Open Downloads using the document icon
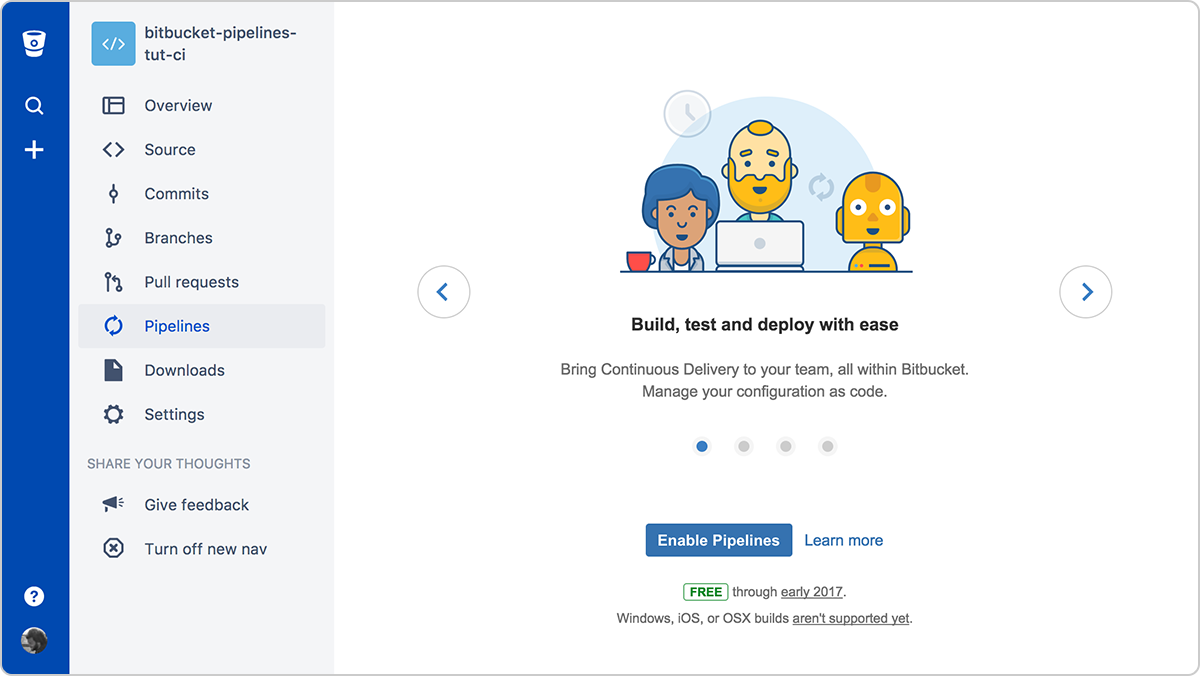The width and height of the screenshot is (1200, 676). click(113, 369)
